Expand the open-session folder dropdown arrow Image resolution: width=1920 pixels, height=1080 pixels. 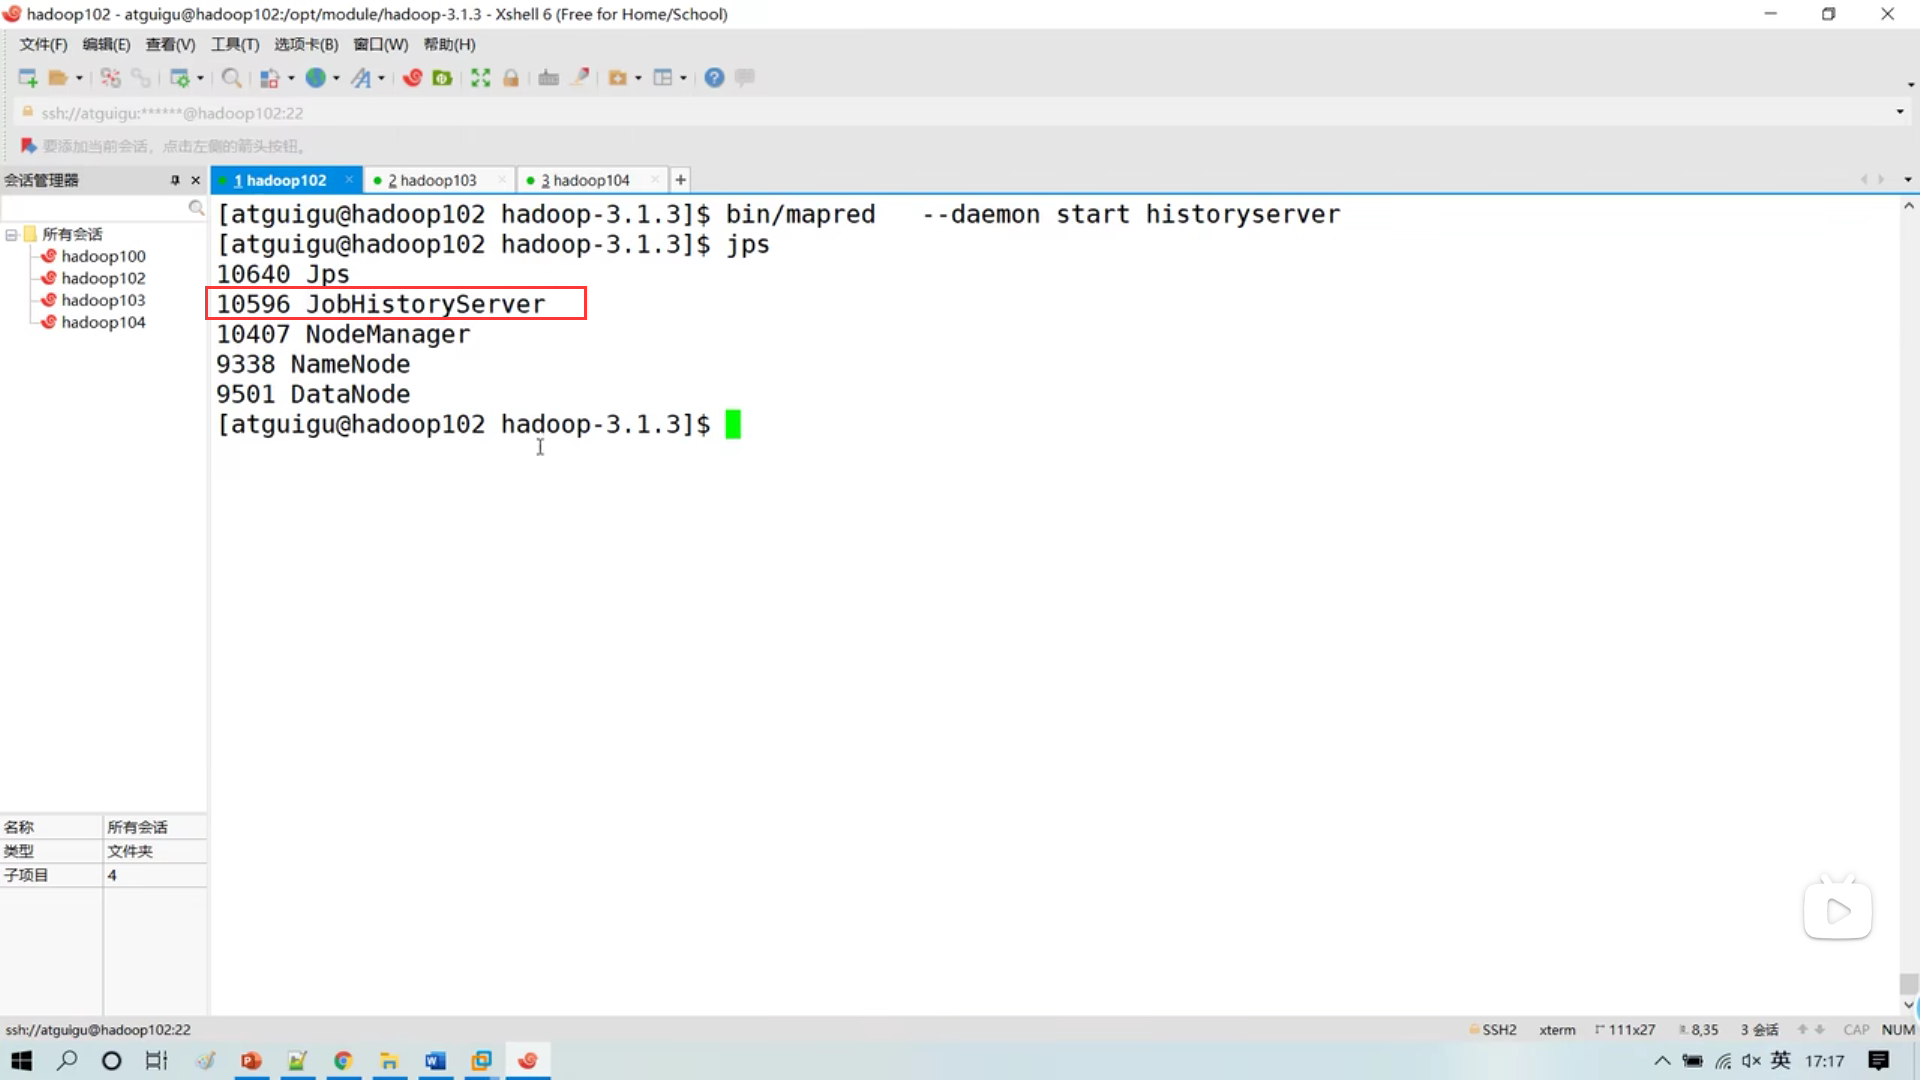tap(79, 78)
